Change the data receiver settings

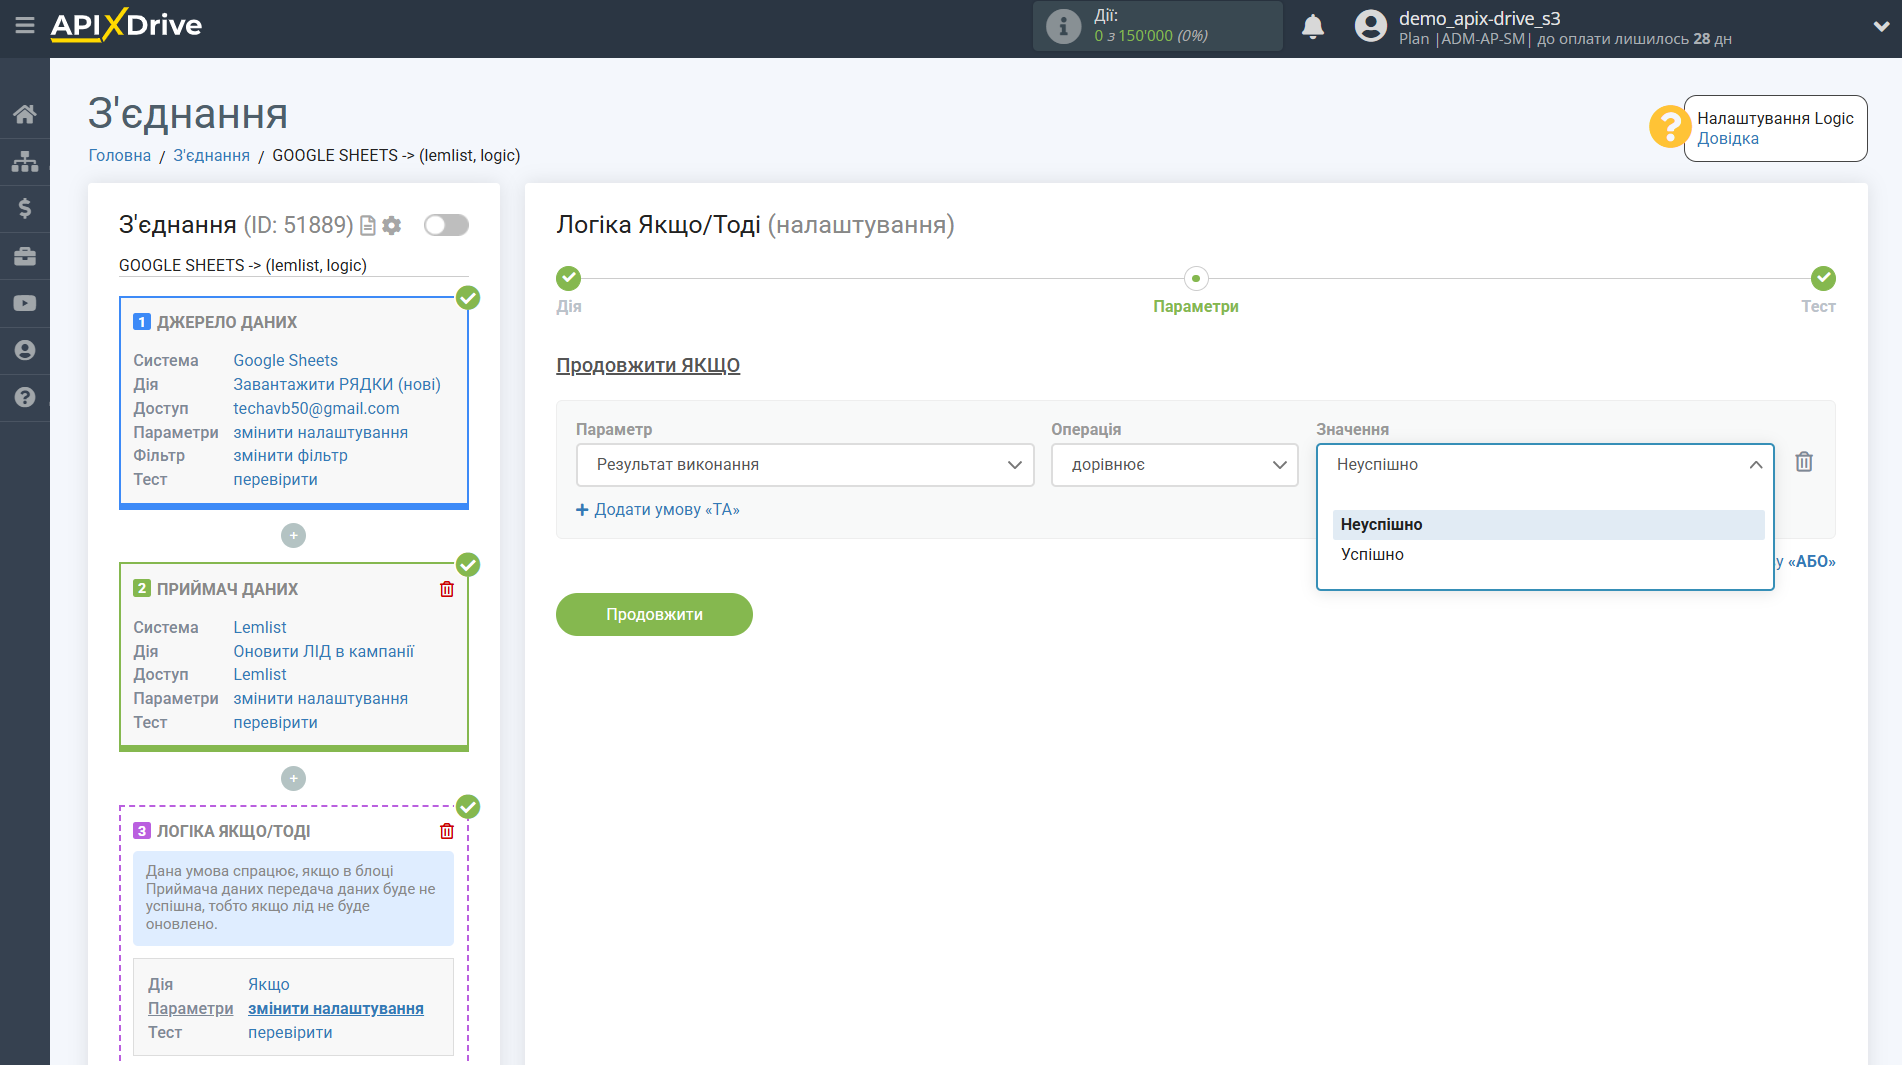(x=320, y=698)
